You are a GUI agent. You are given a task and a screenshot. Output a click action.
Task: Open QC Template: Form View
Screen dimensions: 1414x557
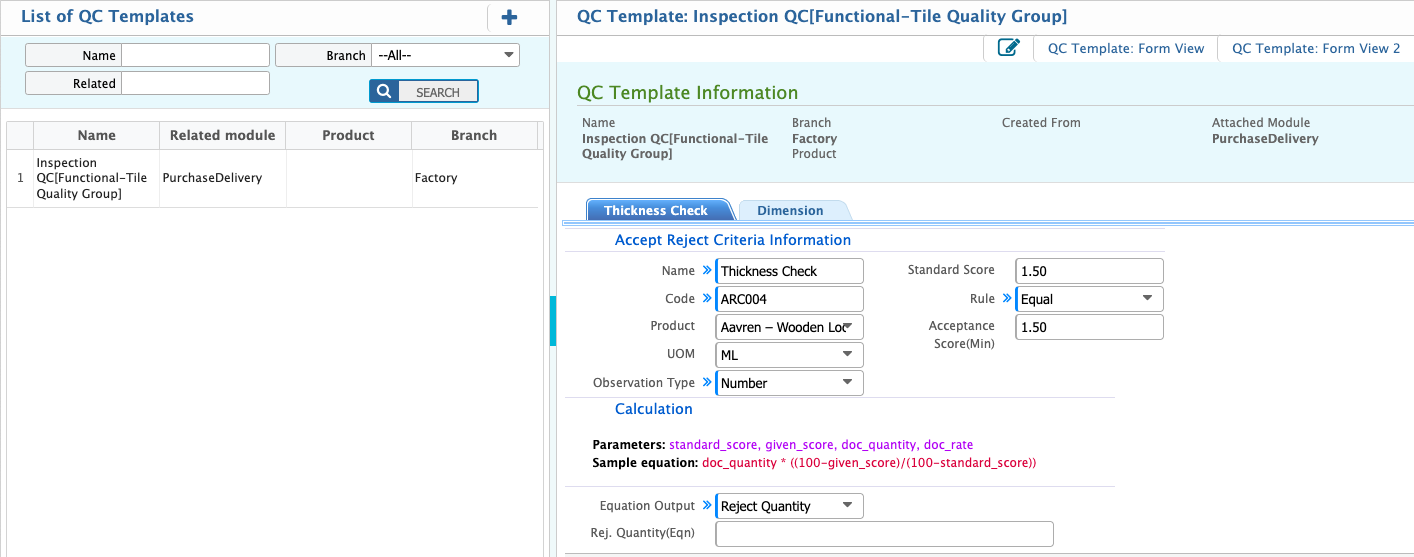[x=1125, y=48]
